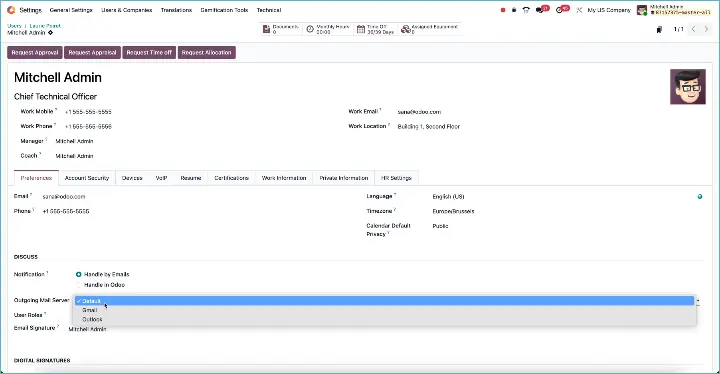This screenshot has height=374, width=720.
Task: Open Users & Companies menu
Action: [127, 10]
